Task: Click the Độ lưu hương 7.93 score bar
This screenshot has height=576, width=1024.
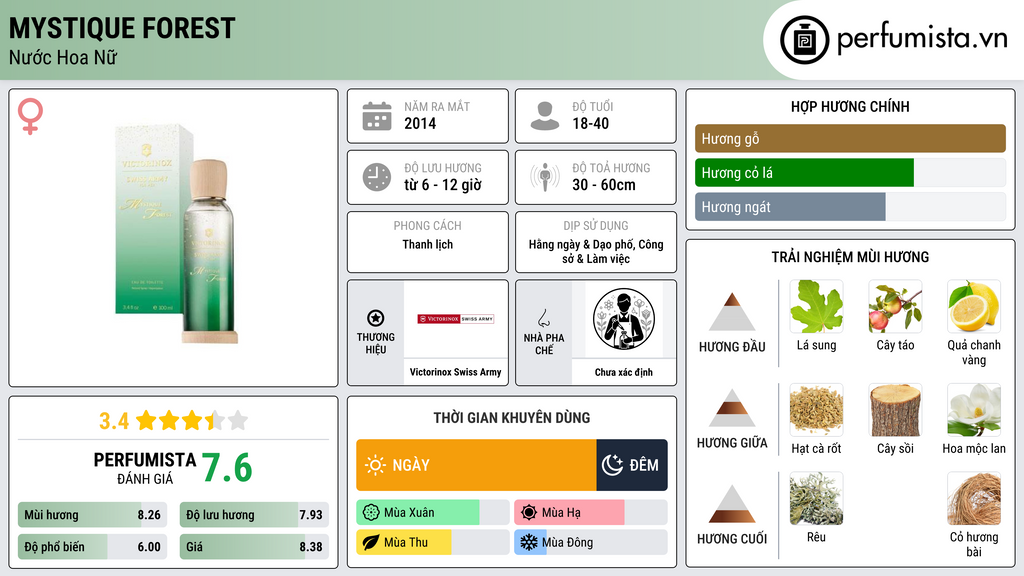Action: pos(254,515)
